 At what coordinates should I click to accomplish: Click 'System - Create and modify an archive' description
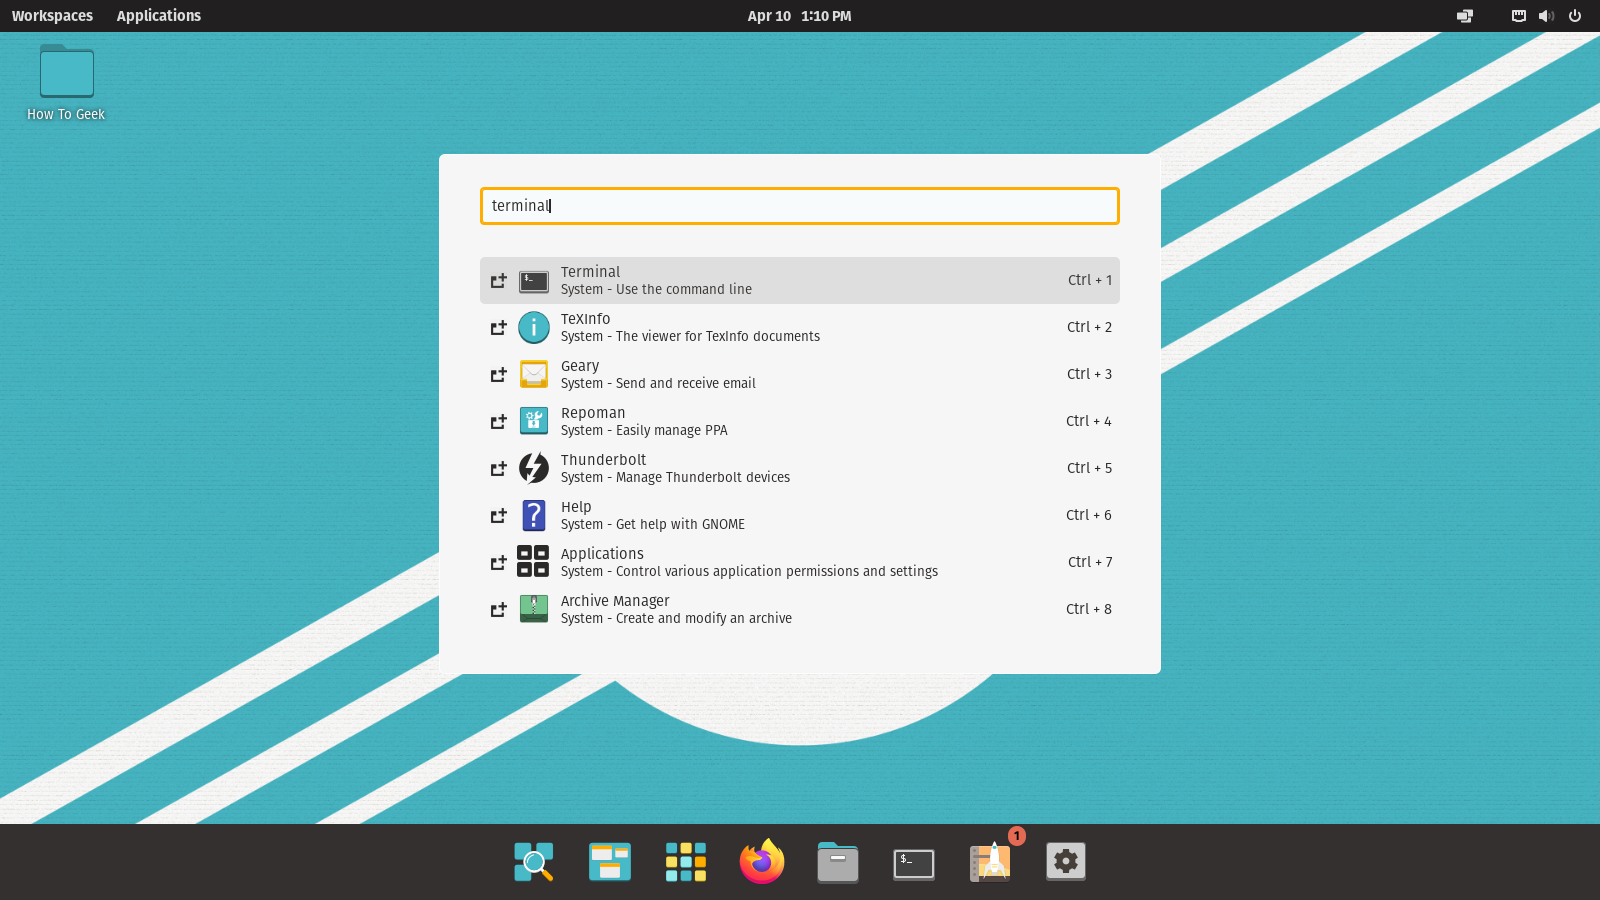[x=676, y=619]
